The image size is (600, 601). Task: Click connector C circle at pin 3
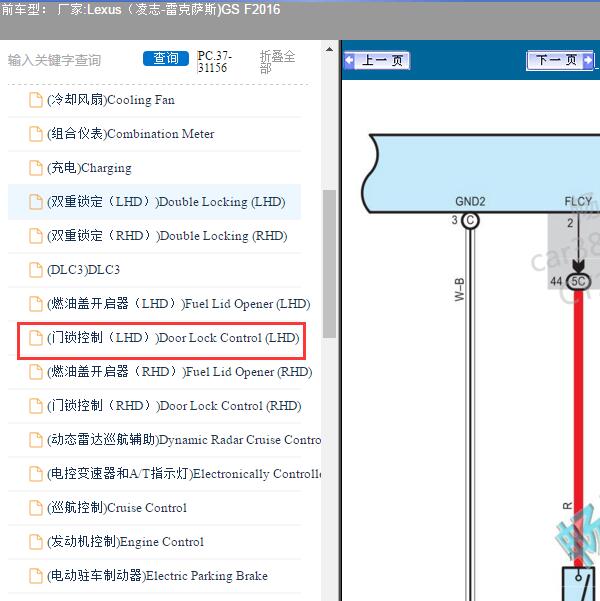click(x=470, y=220)
